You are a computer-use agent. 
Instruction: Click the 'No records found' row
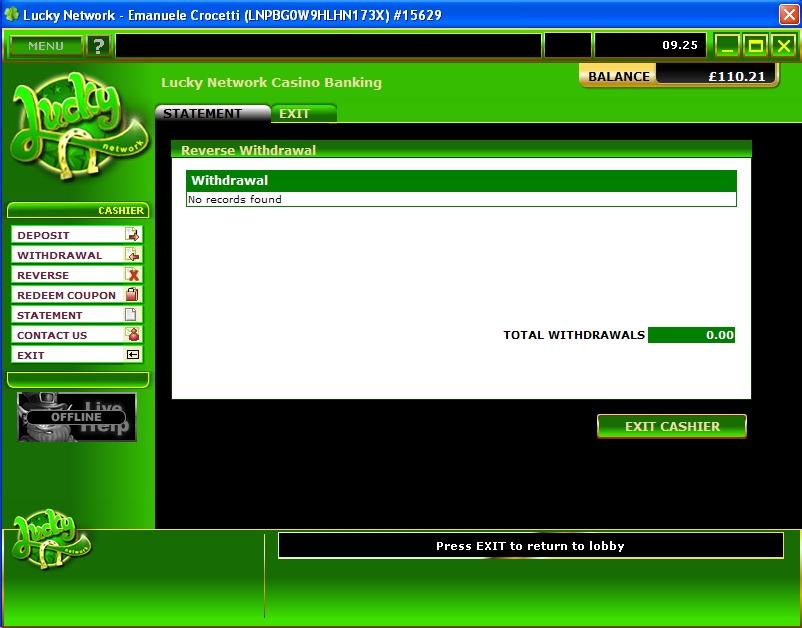point(461,199)
